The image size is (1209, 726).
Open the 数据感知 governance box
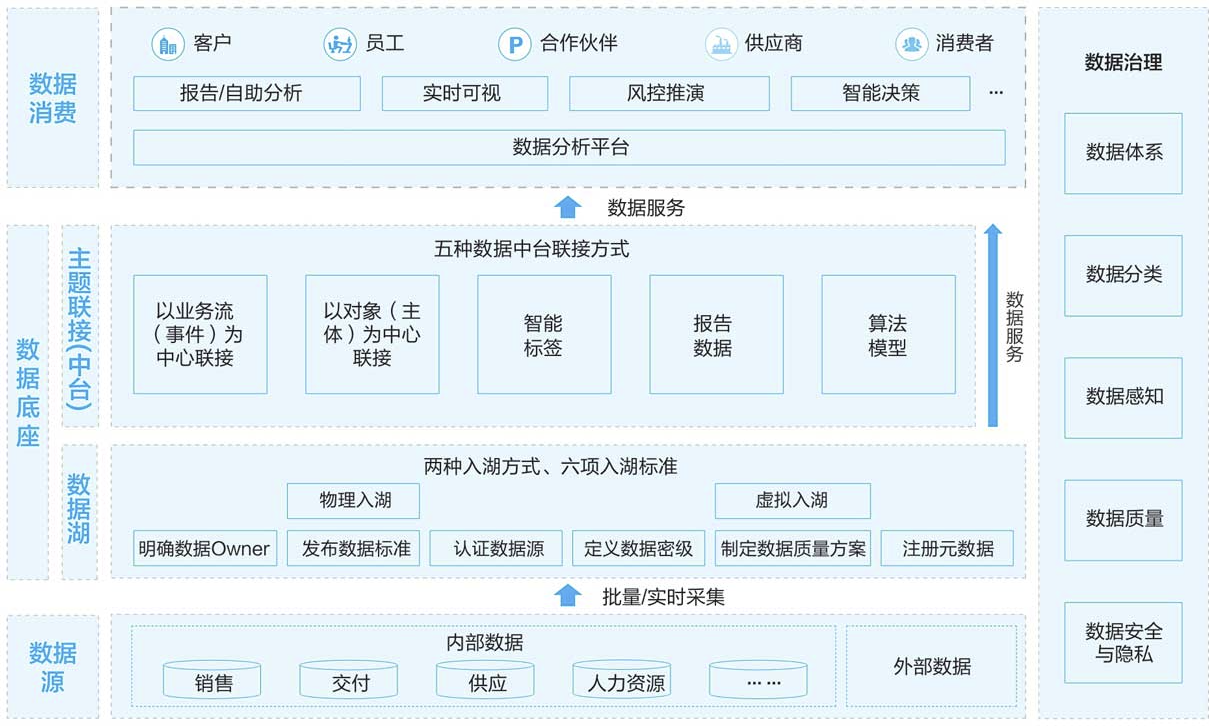point(1123,397)
